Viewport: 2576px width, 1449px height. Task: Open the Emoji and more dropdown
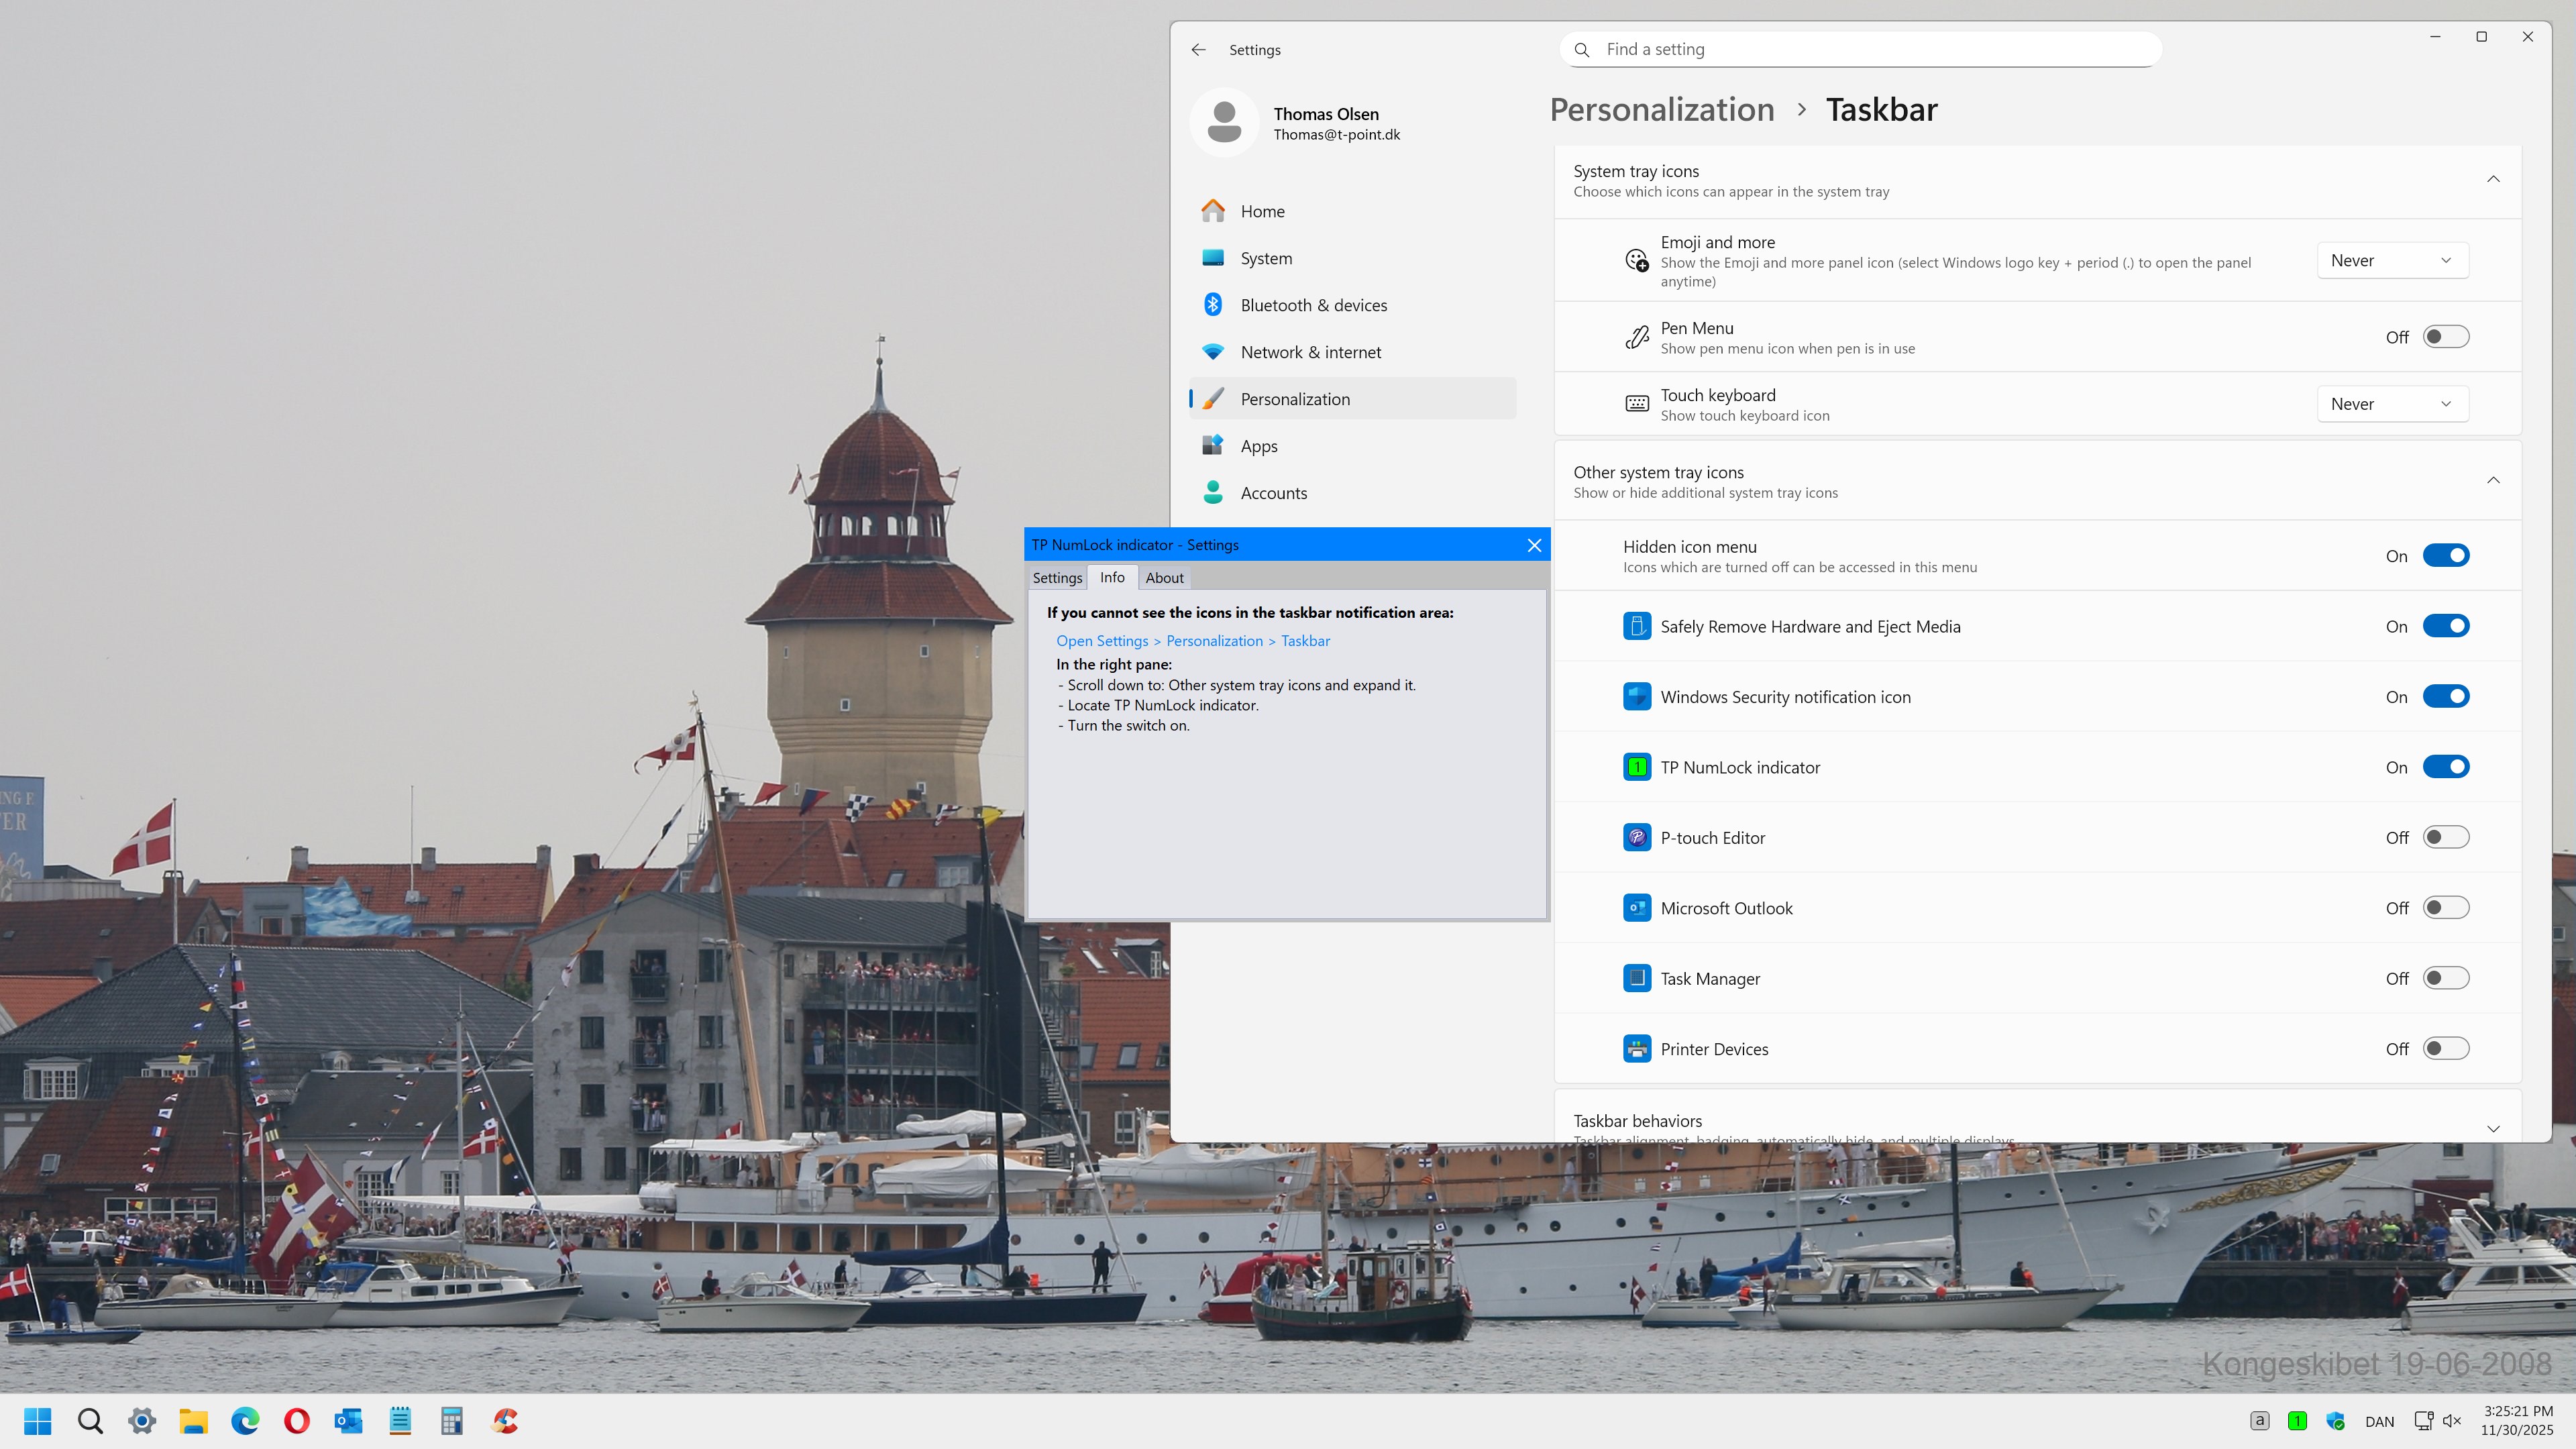coord(2391,260)
